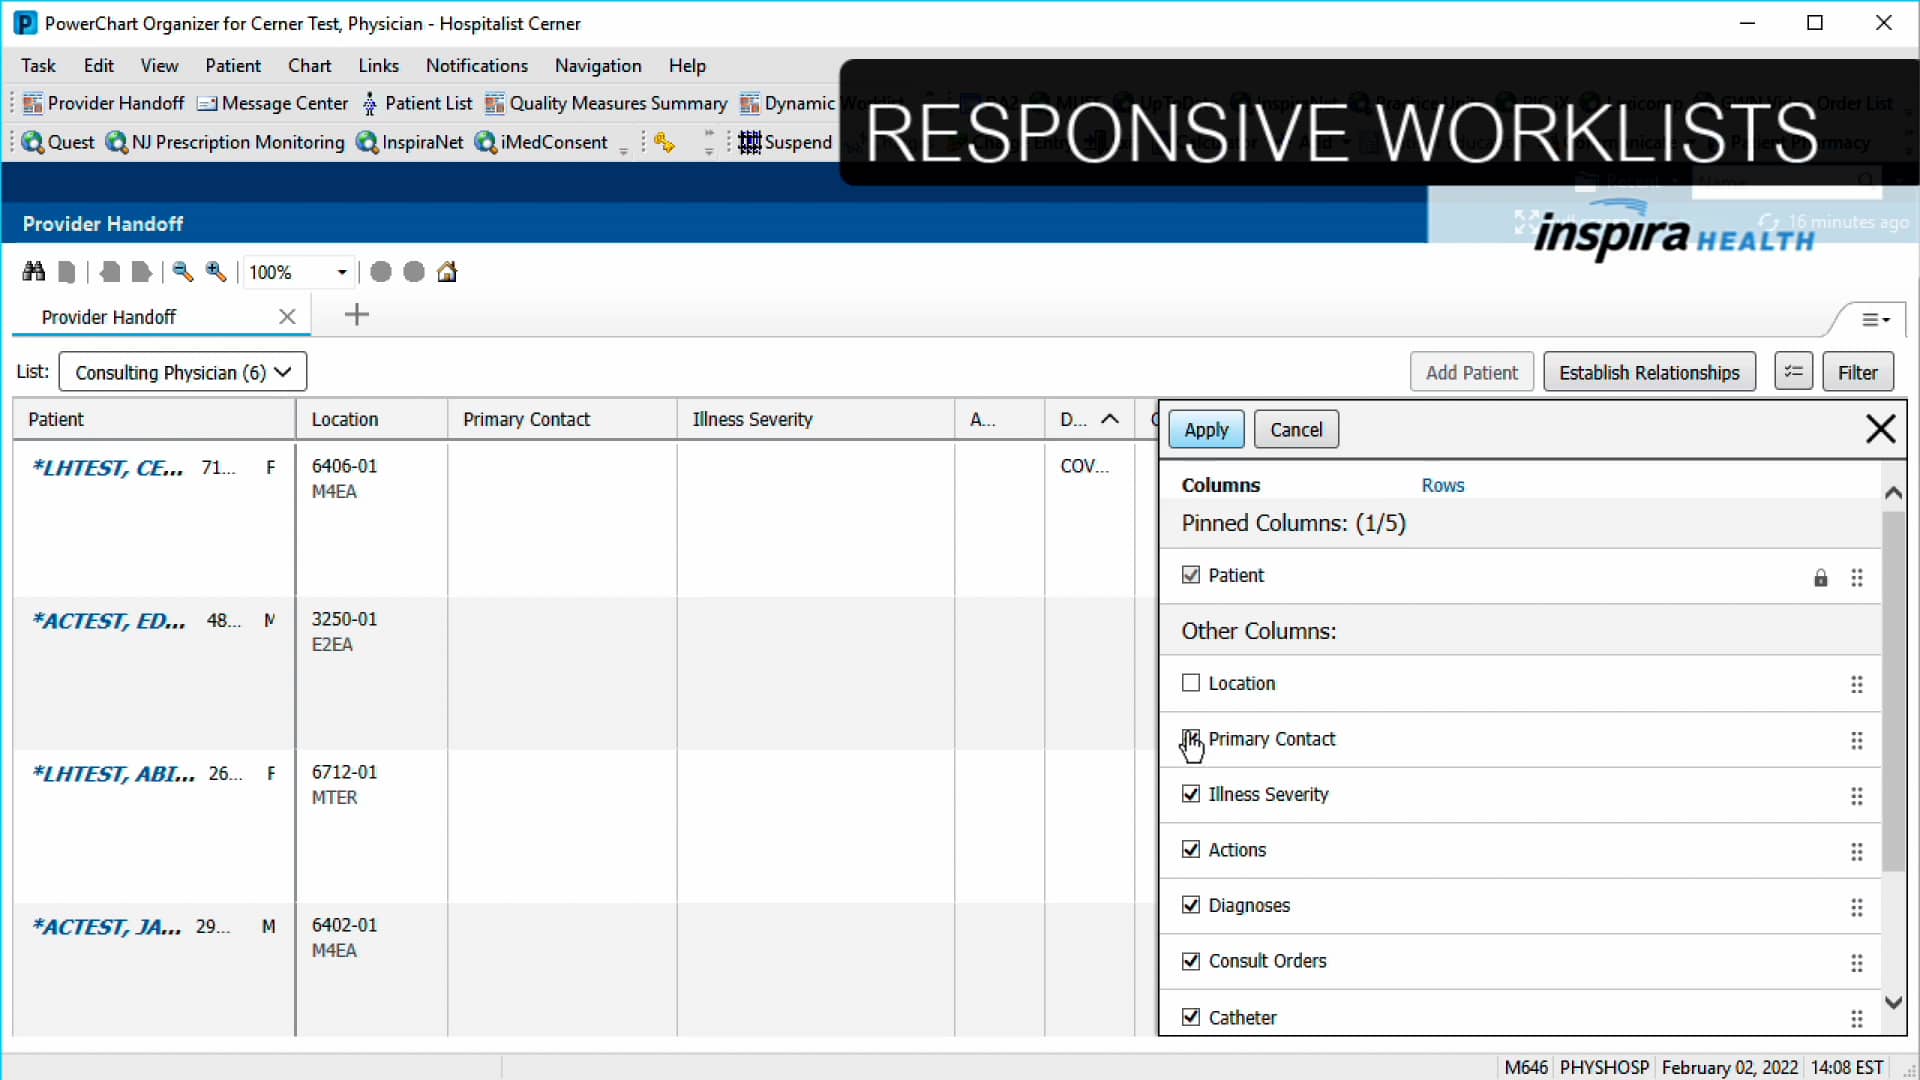Uncheck the Diagnoses column
This screenshot has height=1080, width=1920.
click(1191, 904)
